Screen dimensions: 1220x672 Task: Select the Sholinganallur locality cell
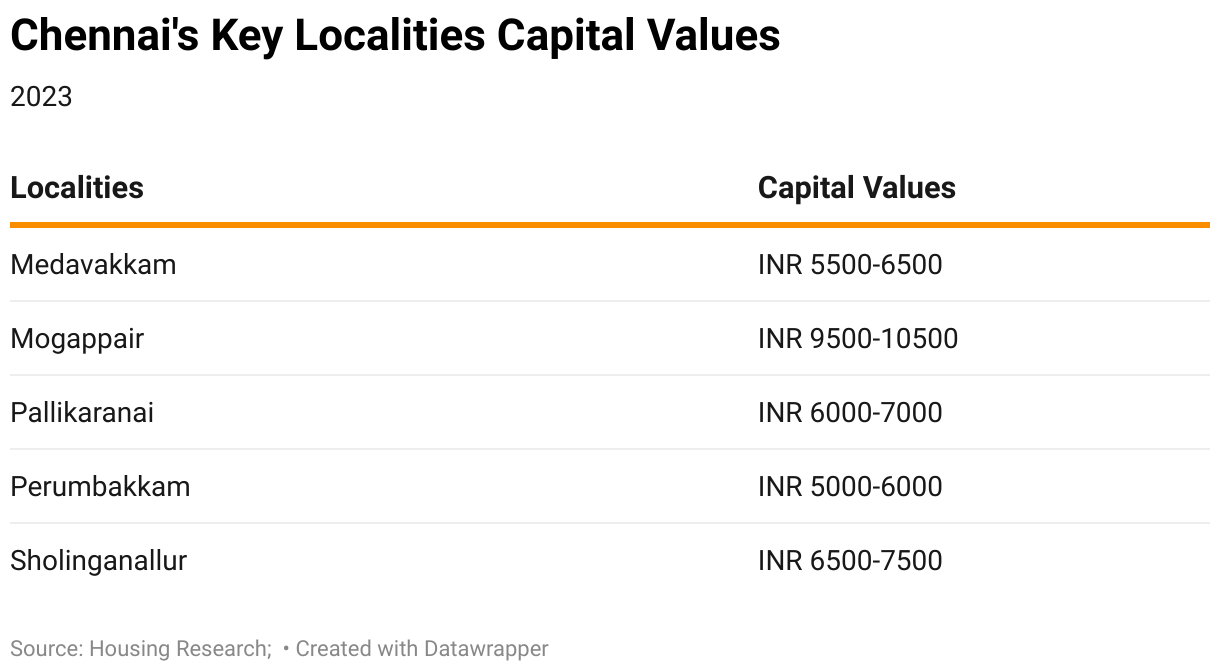tap(98, 561)
